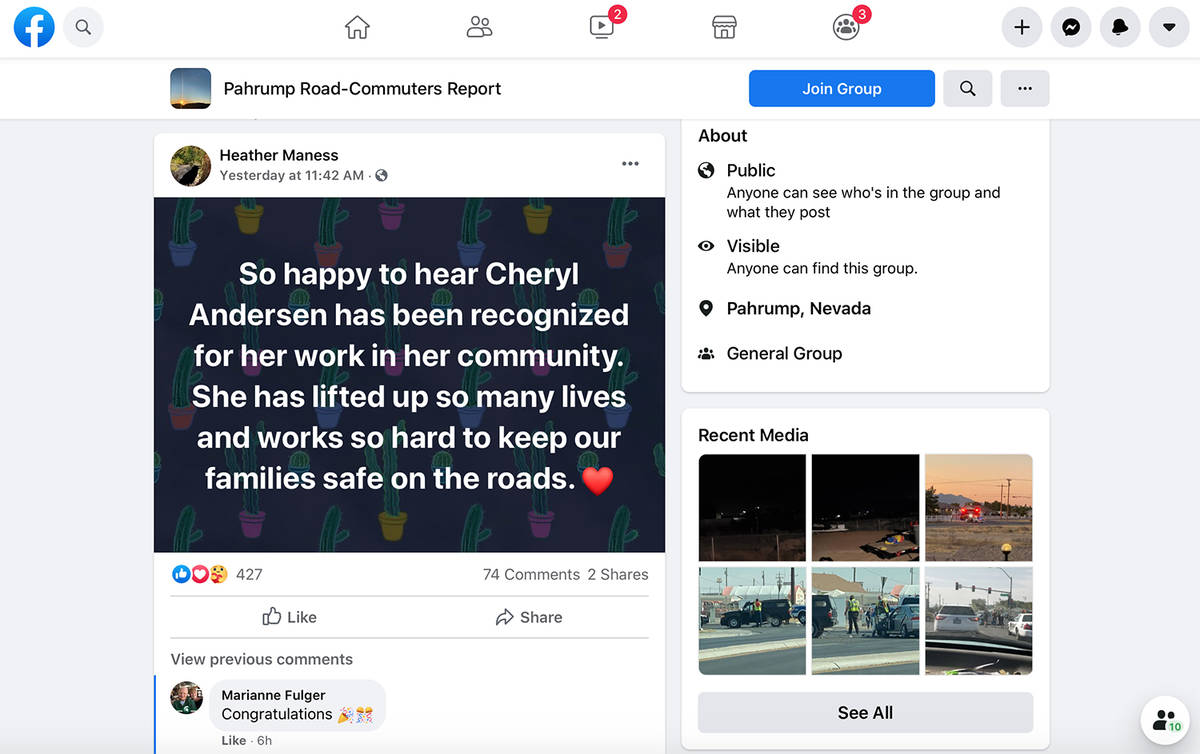
Task: Open the 74 Comments link
Action: (x=531, y=574)
